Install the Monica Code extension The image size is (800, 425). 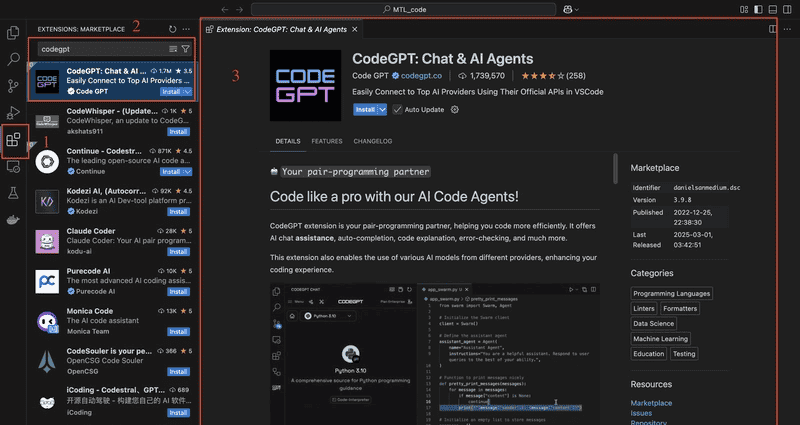[179, 332]
